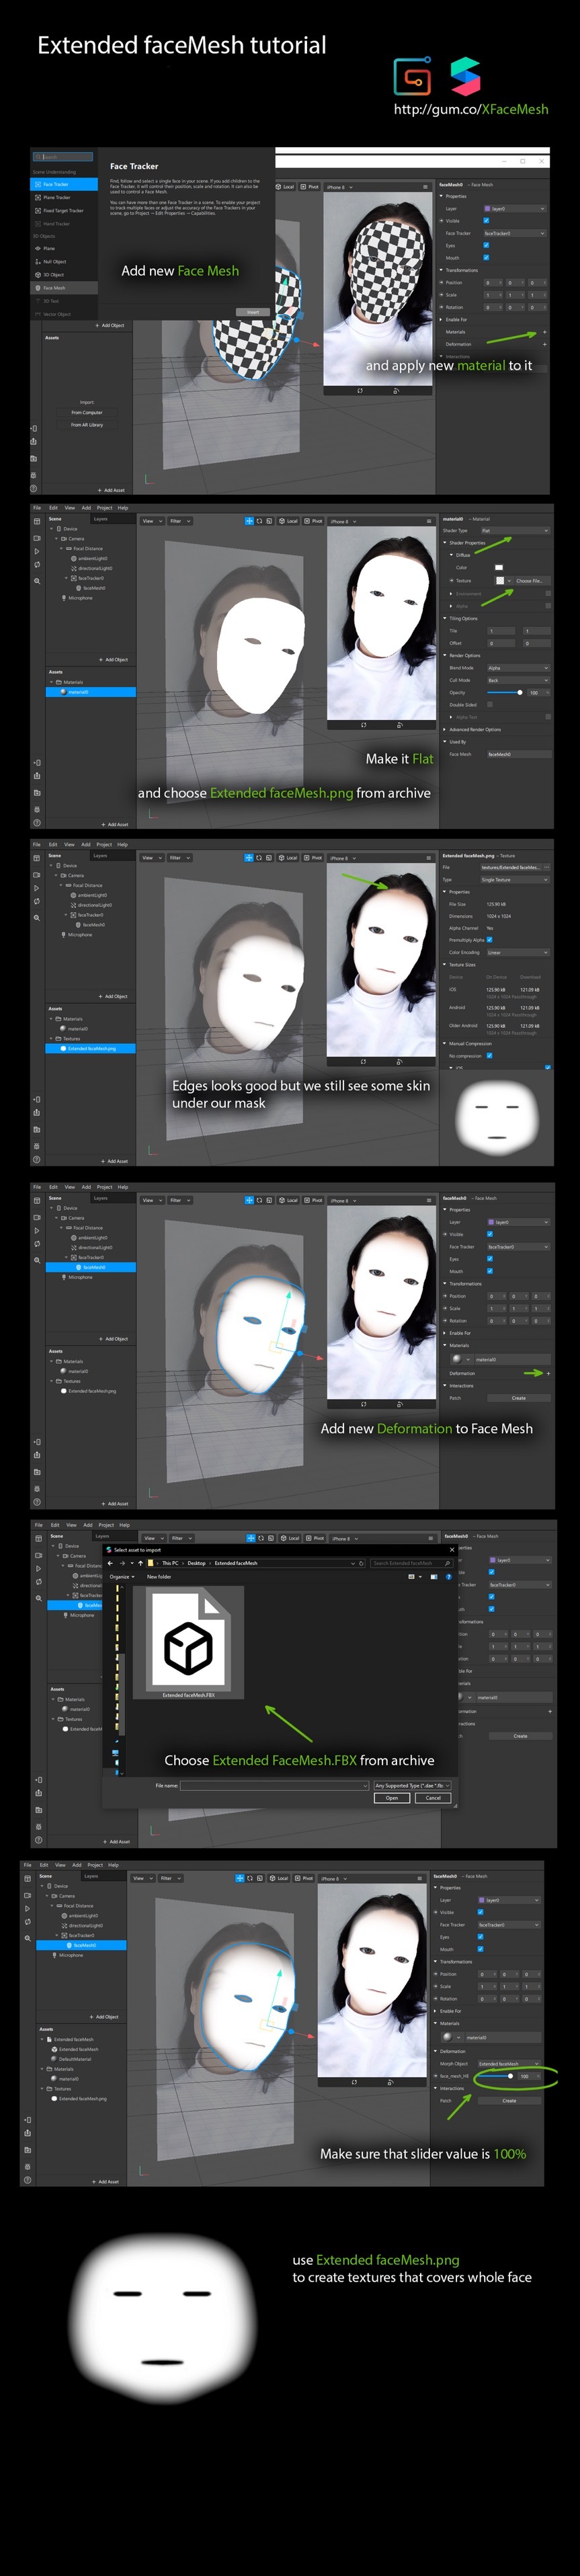Open Help menu in 'Make it Flat' screenshot
The width and height of the screenshot is (580, 2576).
click(x=123, y=508)
